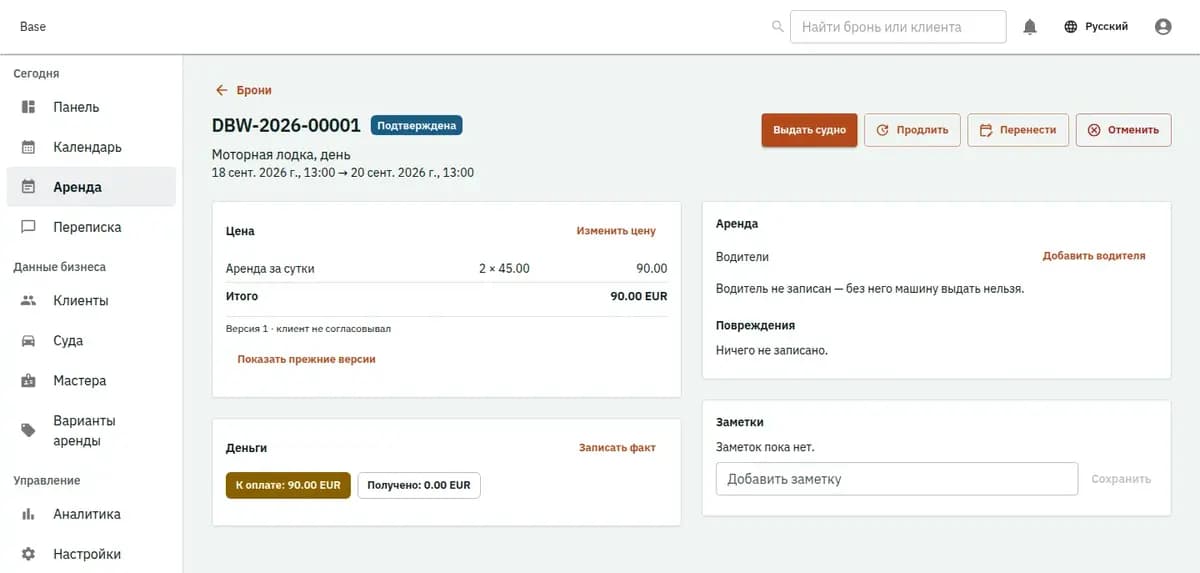The width and height of the screenshot is (1200, 573).
Task: Click Добавить водителя link
Action: point(1094,256)
